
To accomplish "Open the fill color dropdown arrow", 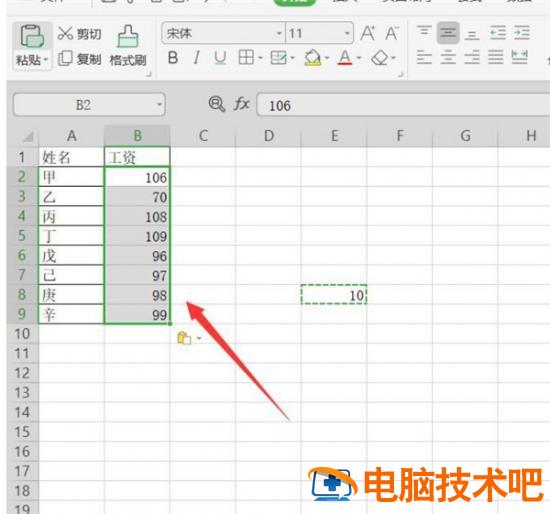I will click(x=327, y=58).
